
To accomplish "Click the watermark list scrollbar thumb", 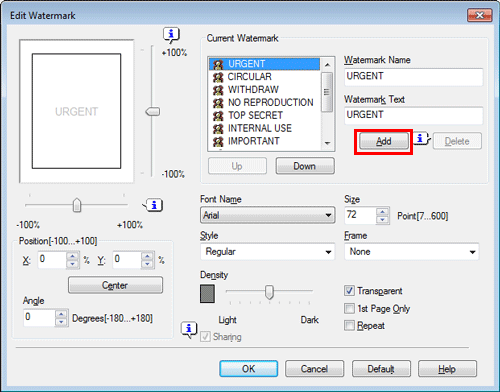I will point(327,92).
